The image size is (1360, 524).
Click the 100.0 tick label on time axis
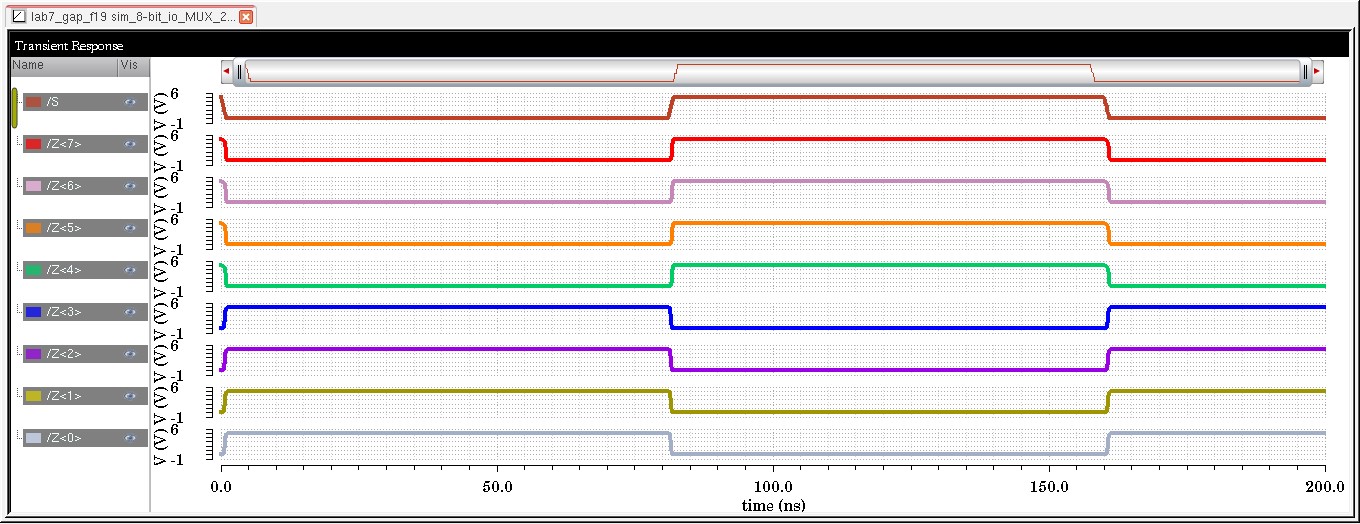(x=773, y=489)
